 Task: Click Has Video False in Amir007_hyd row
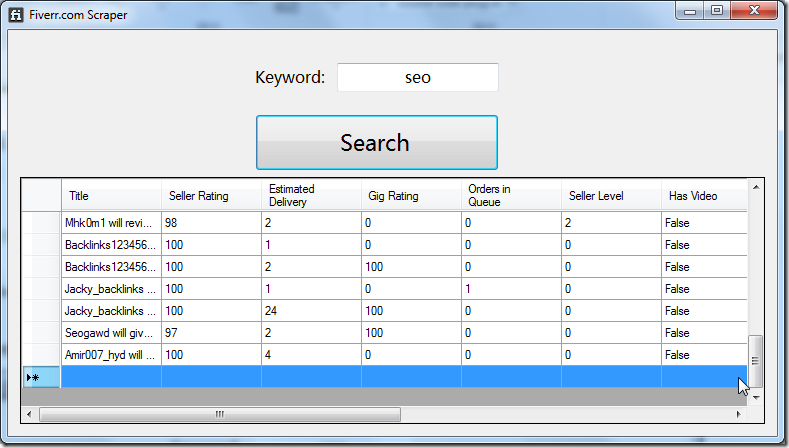pyautogui.click(x=704, y=355)
